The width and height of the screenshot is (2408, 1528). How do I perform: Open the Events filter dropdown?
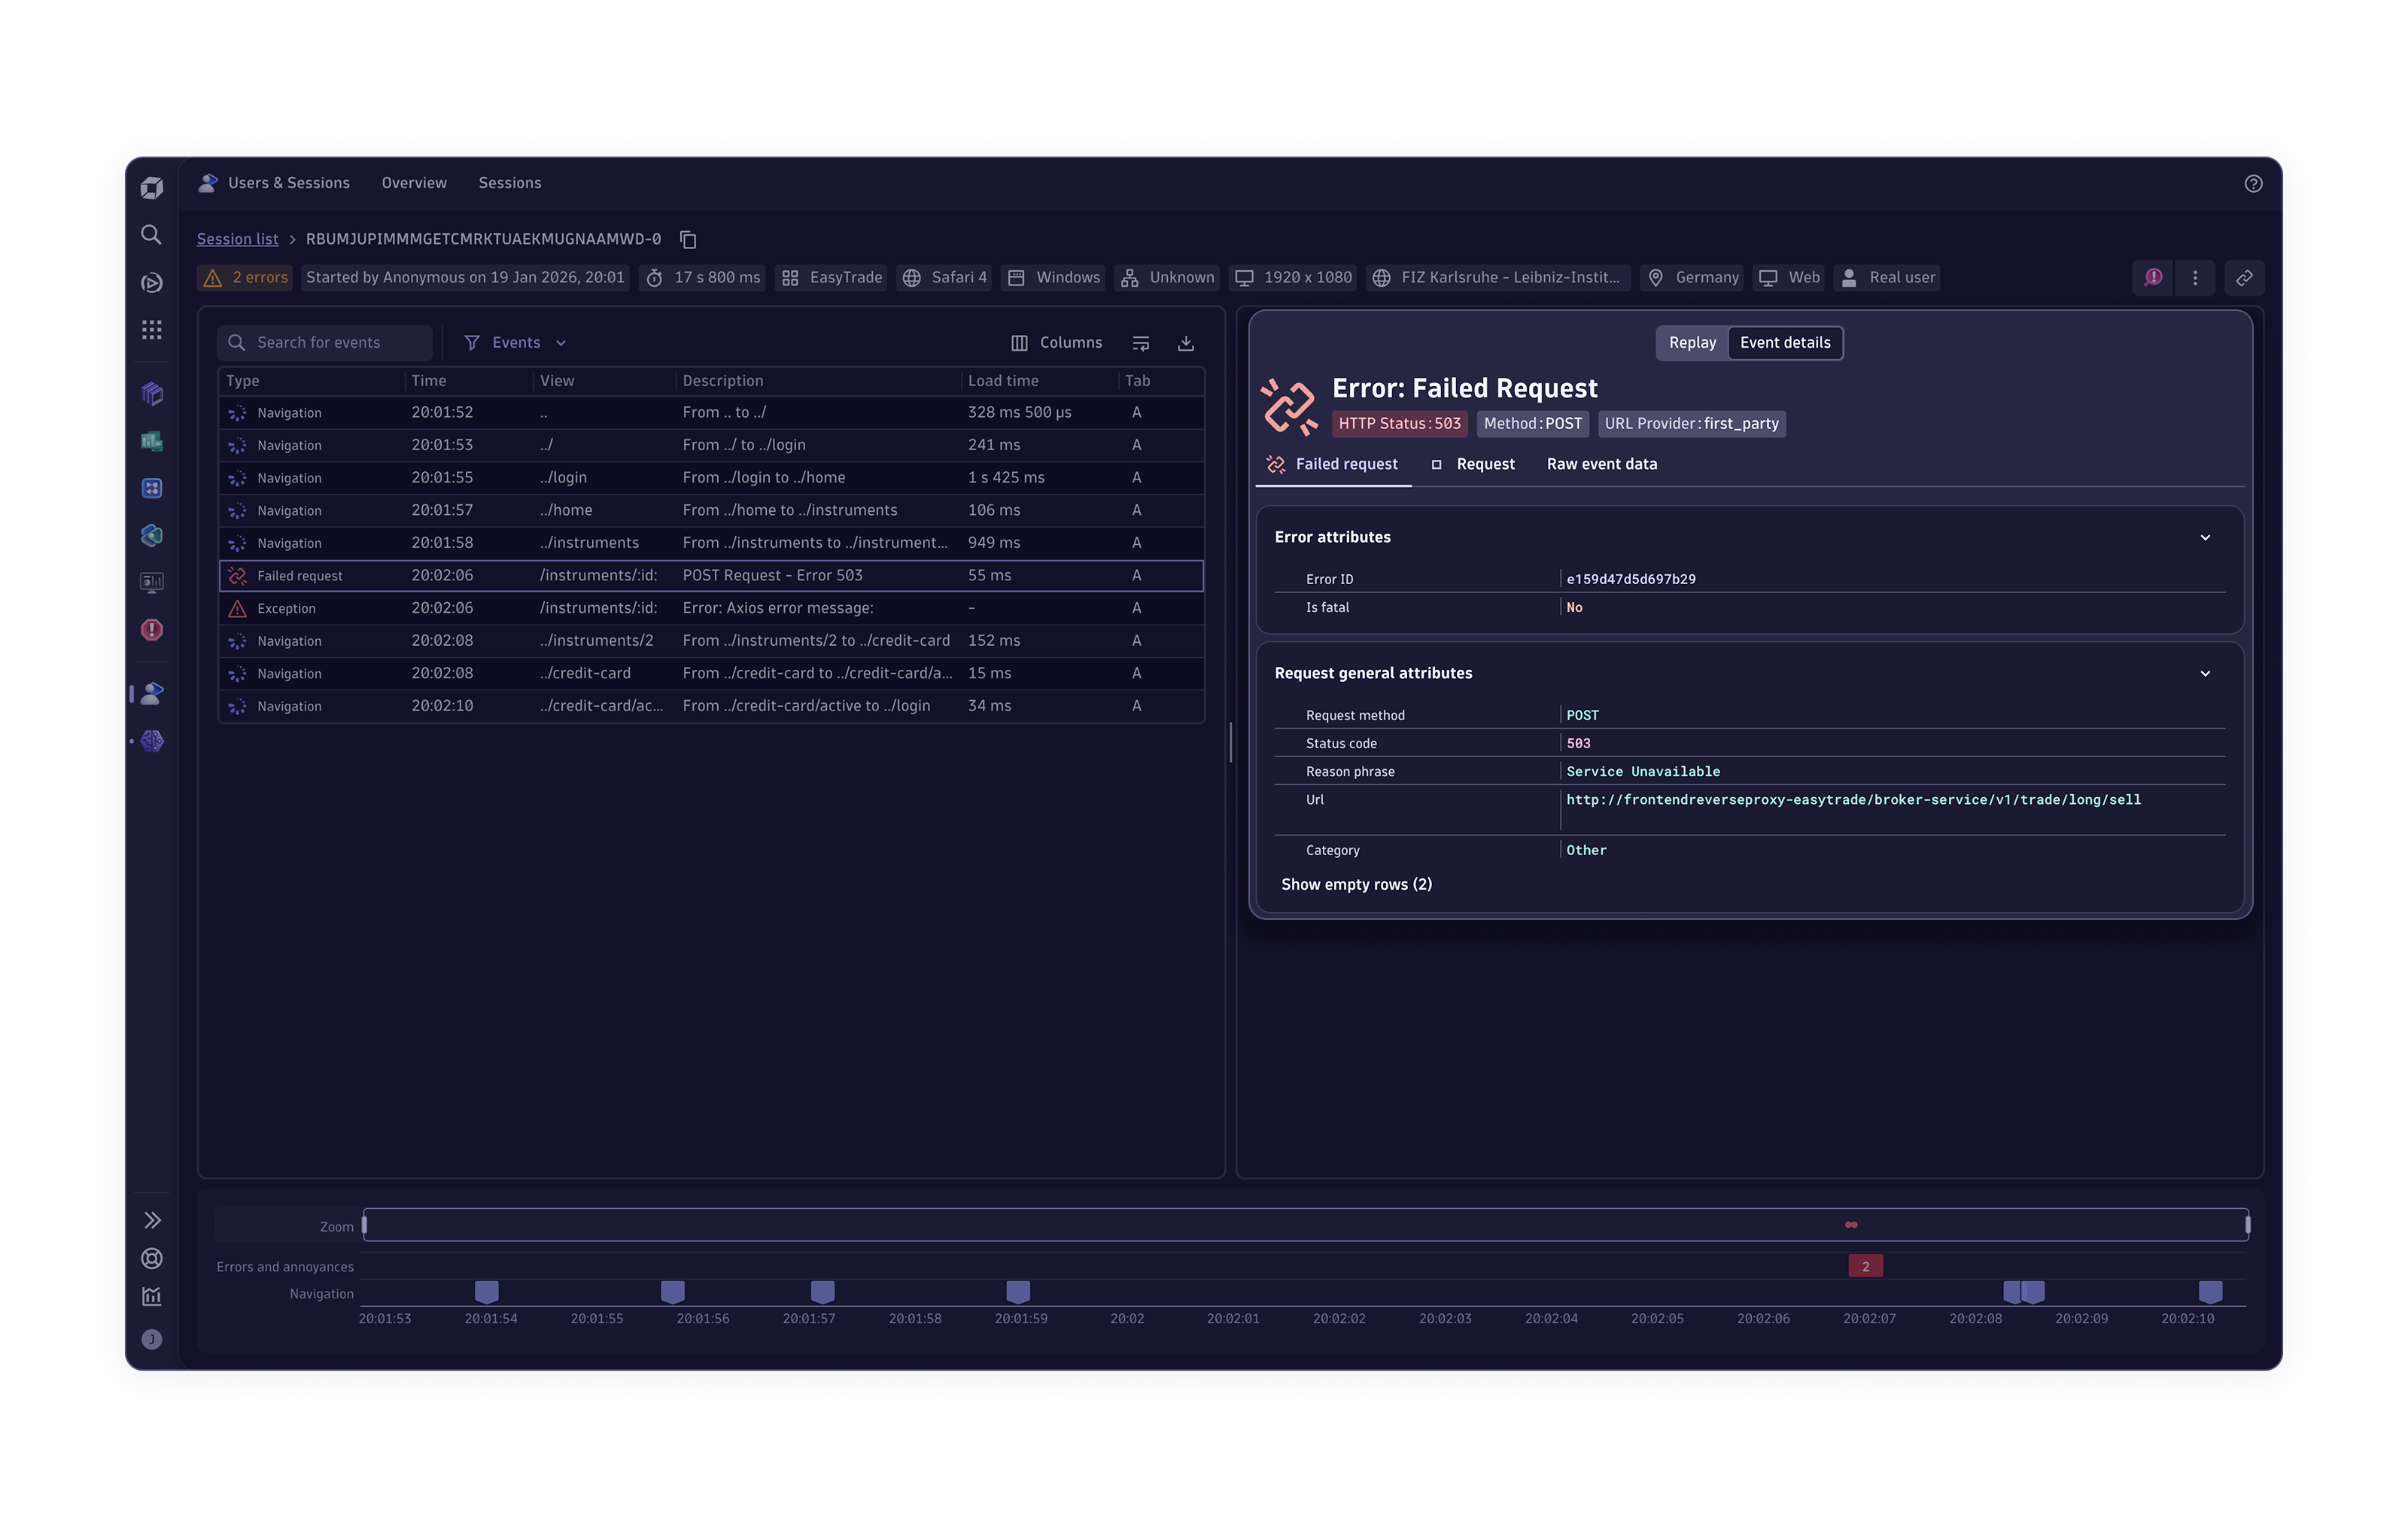pyautogui.click(x=516, y=343)
